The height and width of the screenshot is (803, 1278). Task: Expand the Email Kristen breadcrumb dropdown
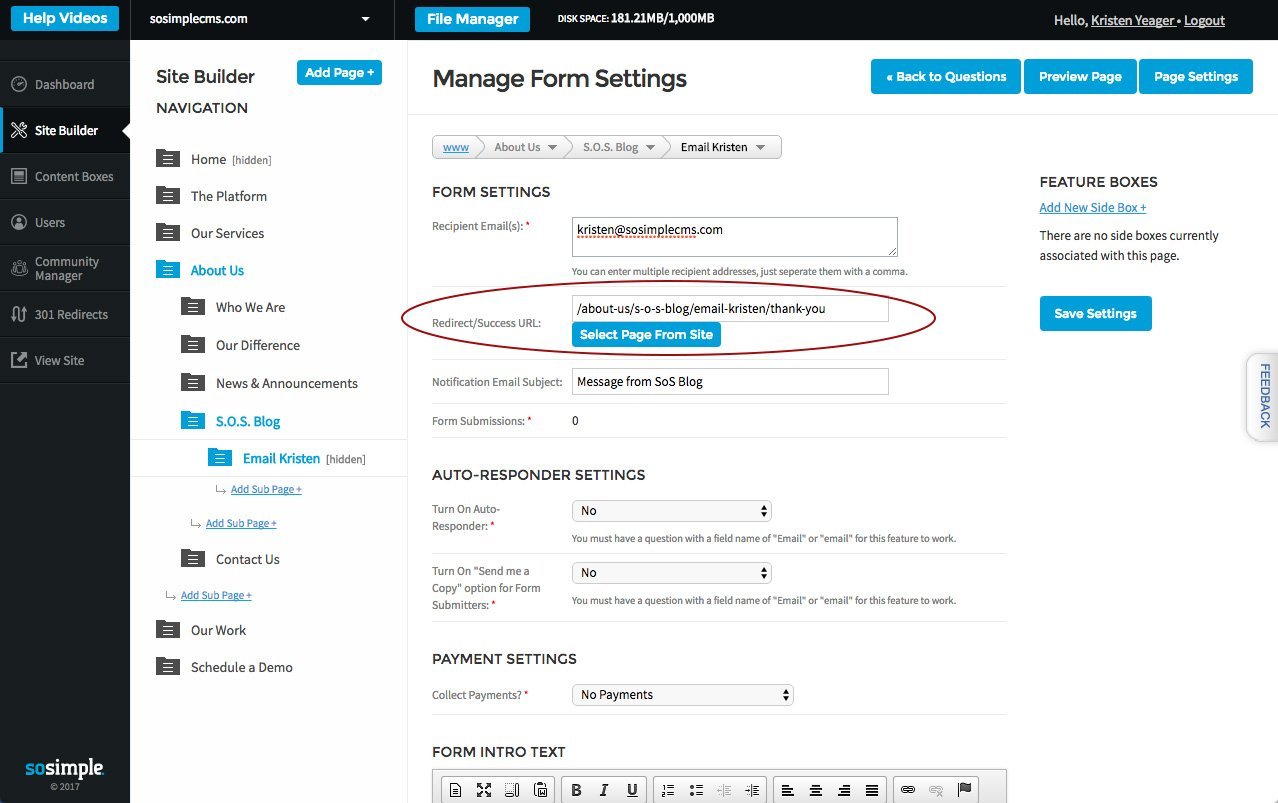coord(760,148)
